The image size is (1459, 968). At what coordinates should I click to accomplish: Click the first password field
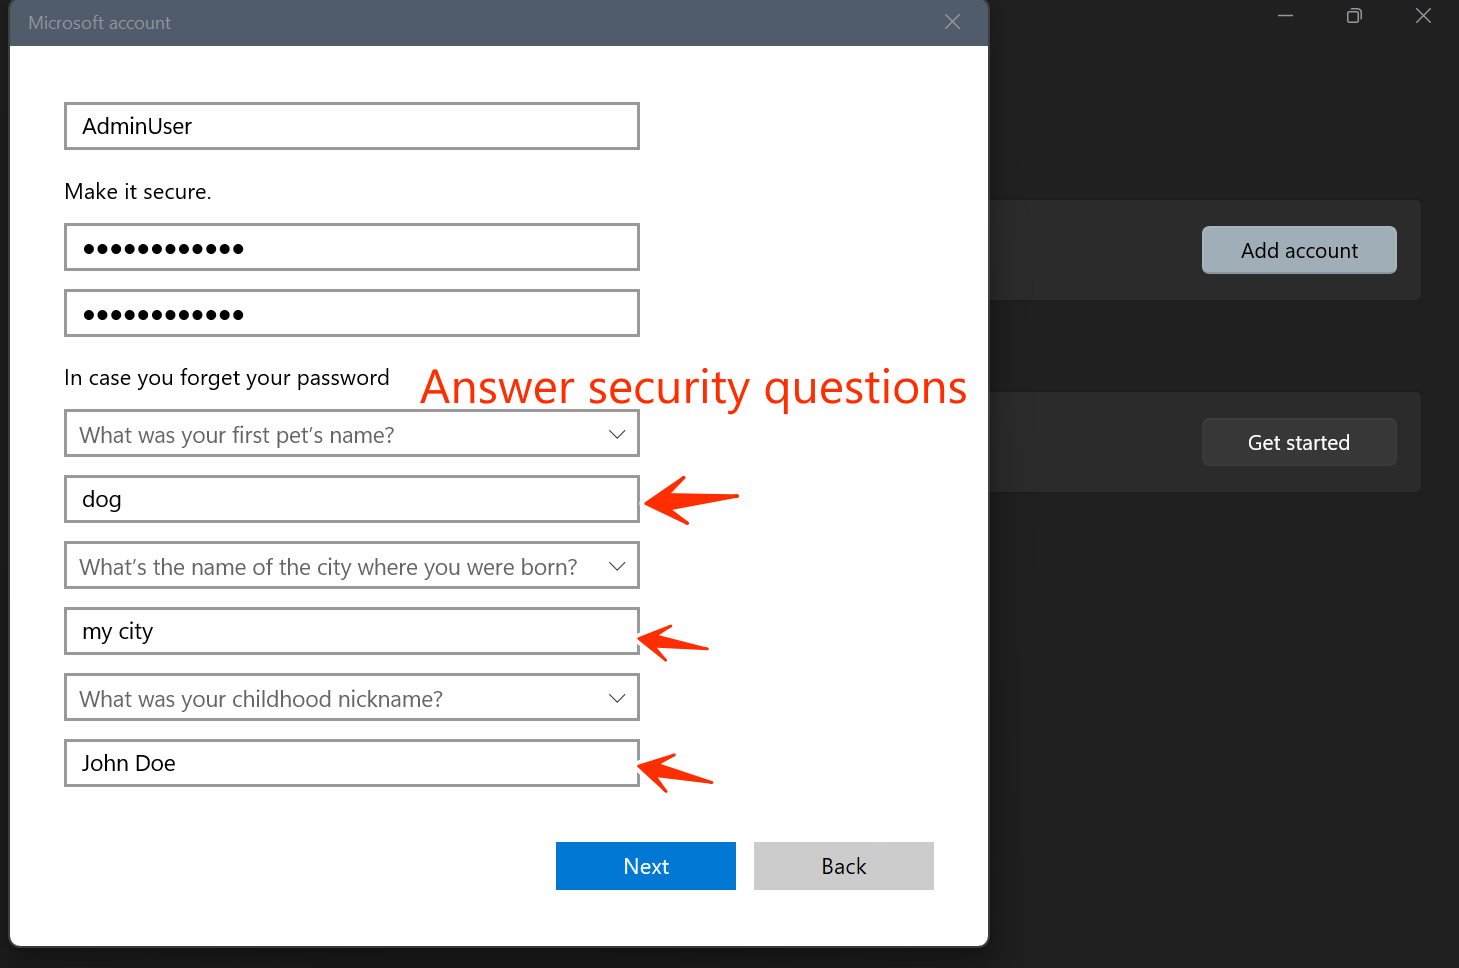[x=351, y=247]
